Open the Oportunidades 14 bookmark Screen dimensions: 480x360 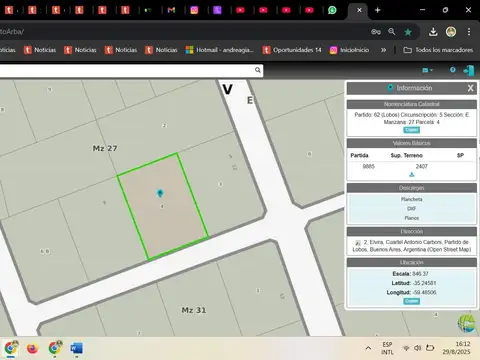(292, 50)
